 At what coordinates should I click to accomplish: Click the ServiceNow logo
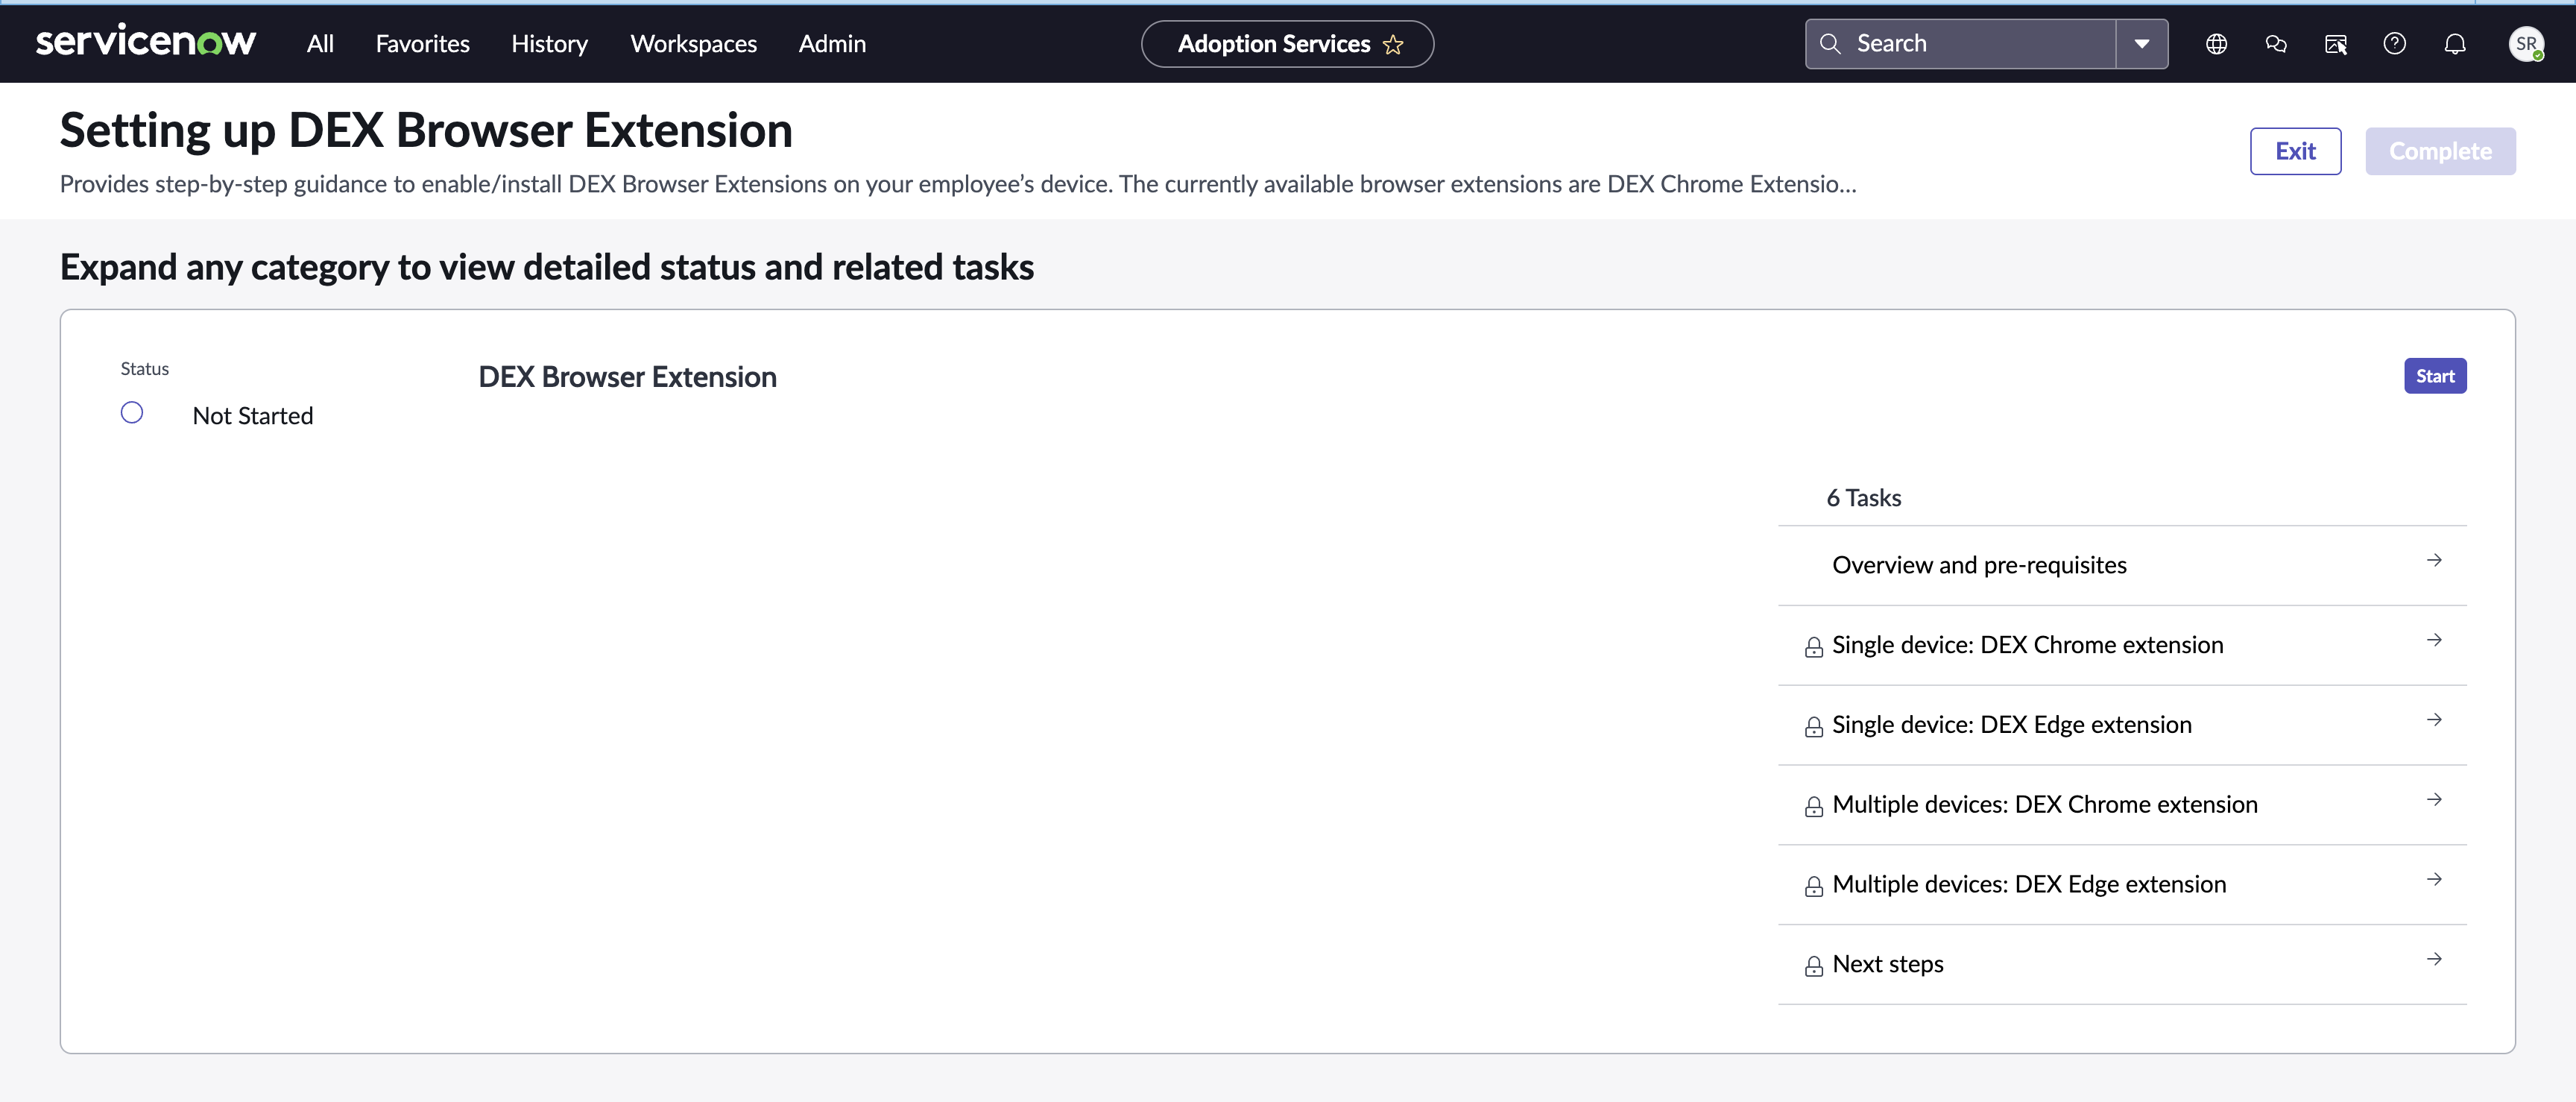click(146, 42)
